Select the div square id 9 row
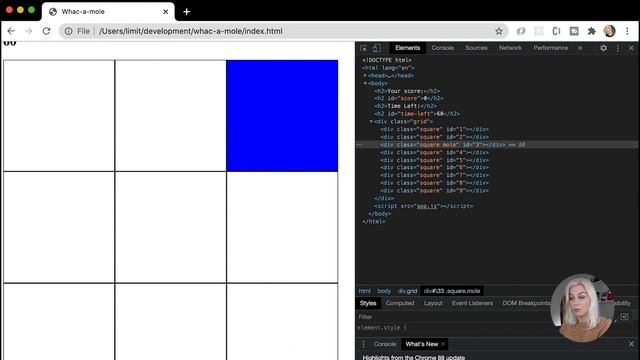 click(x=497, y=191)
